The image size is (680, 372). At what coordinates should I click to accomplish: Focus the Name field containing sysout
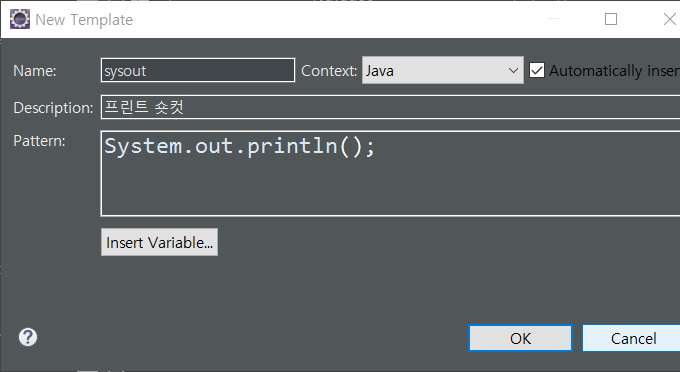click(198, 70)
